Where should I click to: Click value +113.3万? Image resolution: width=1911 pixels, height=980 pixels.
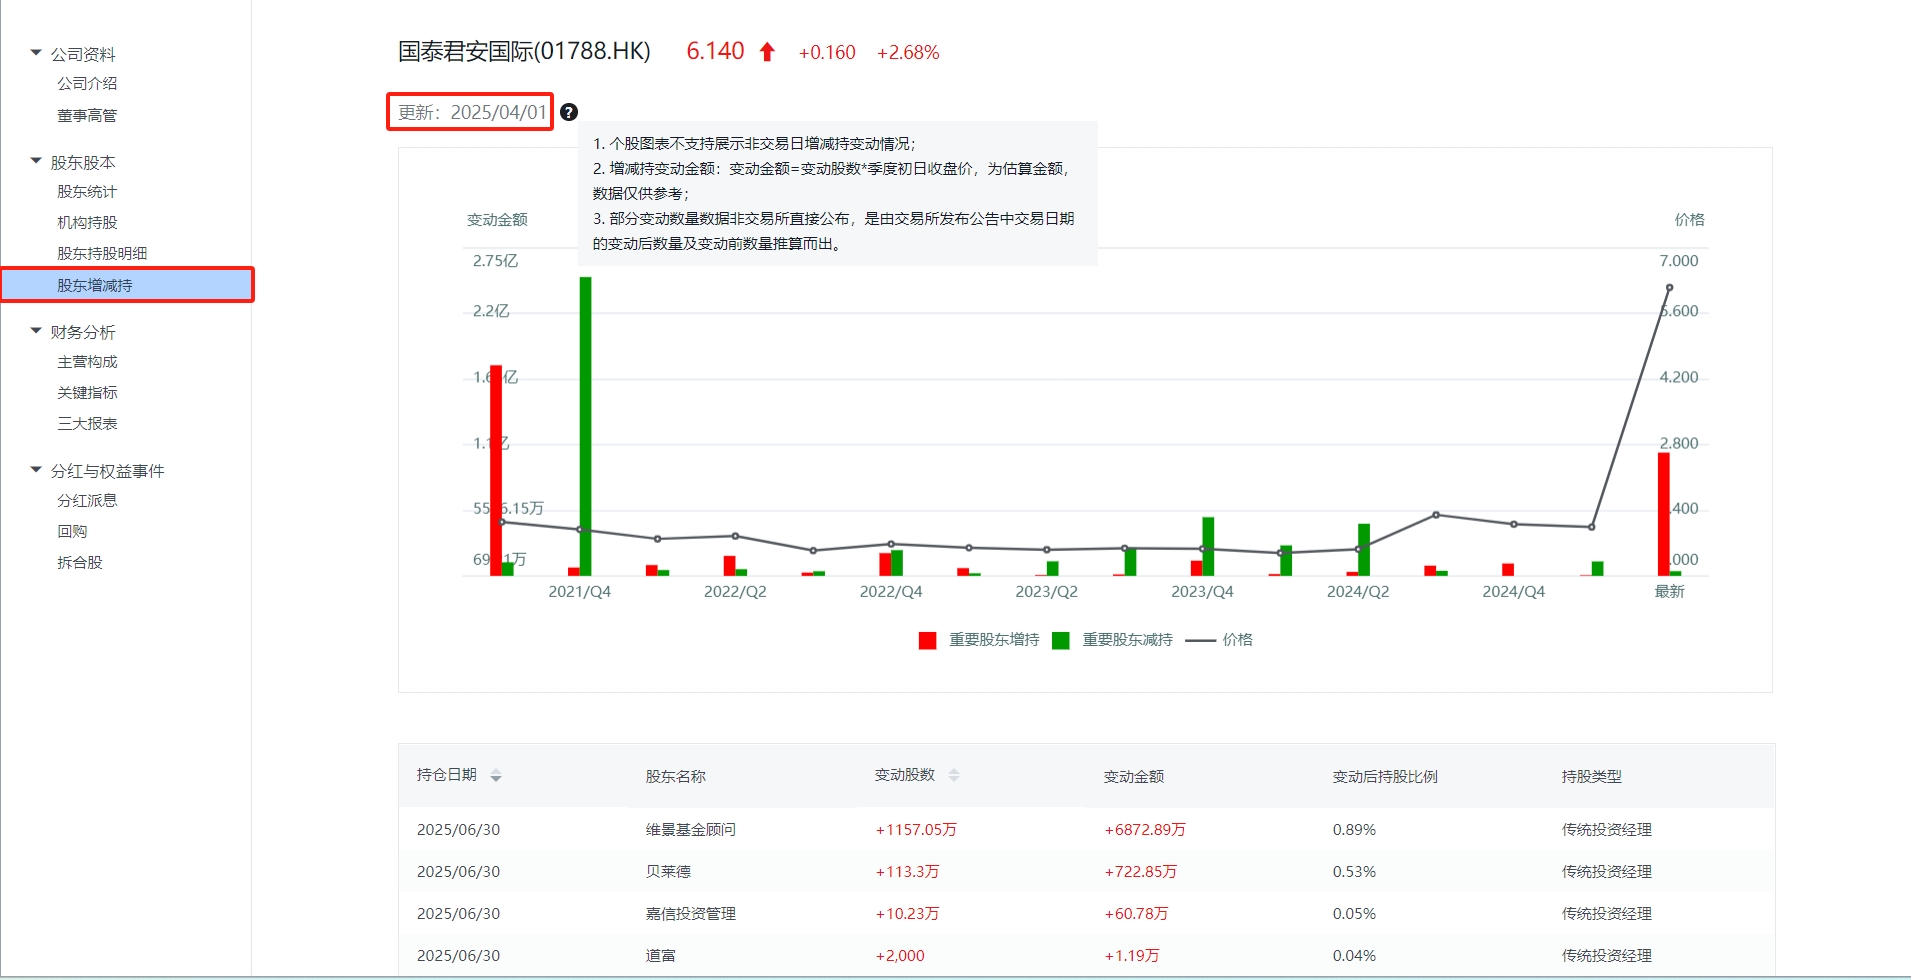[907, 872]
